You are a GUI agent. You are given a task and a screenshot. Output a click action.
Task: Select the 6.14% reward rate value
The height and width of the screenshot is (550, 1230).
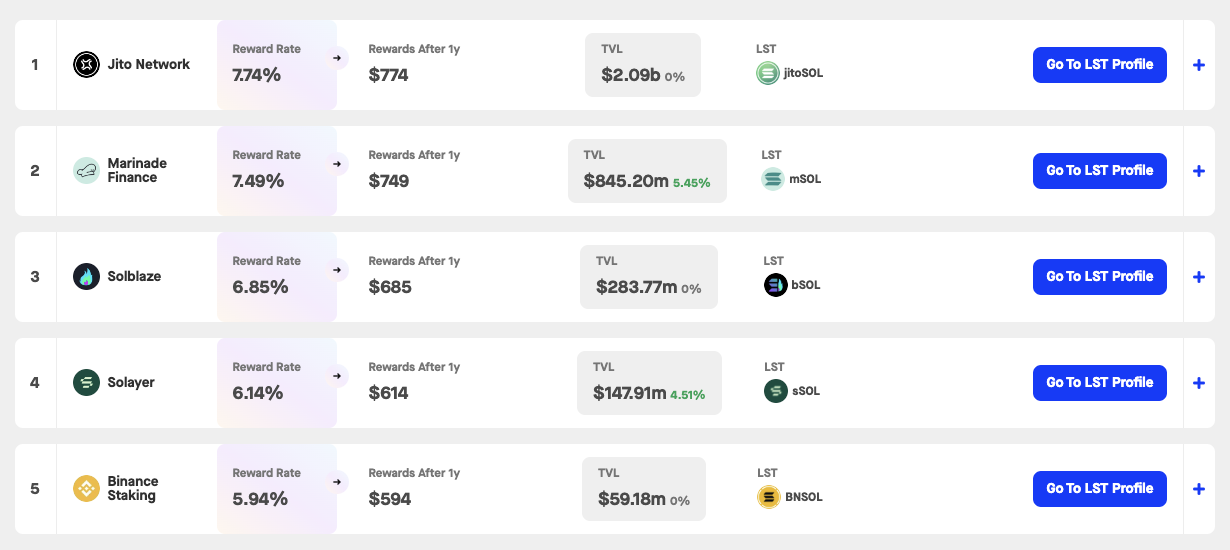pyautogui.click(x=258, y=393)
